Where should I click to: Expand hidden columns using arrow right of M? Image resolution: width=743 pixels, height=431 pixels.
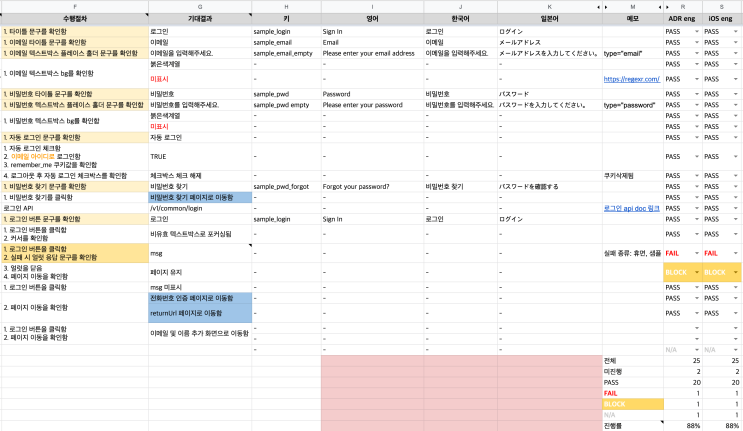pos(660,7)
